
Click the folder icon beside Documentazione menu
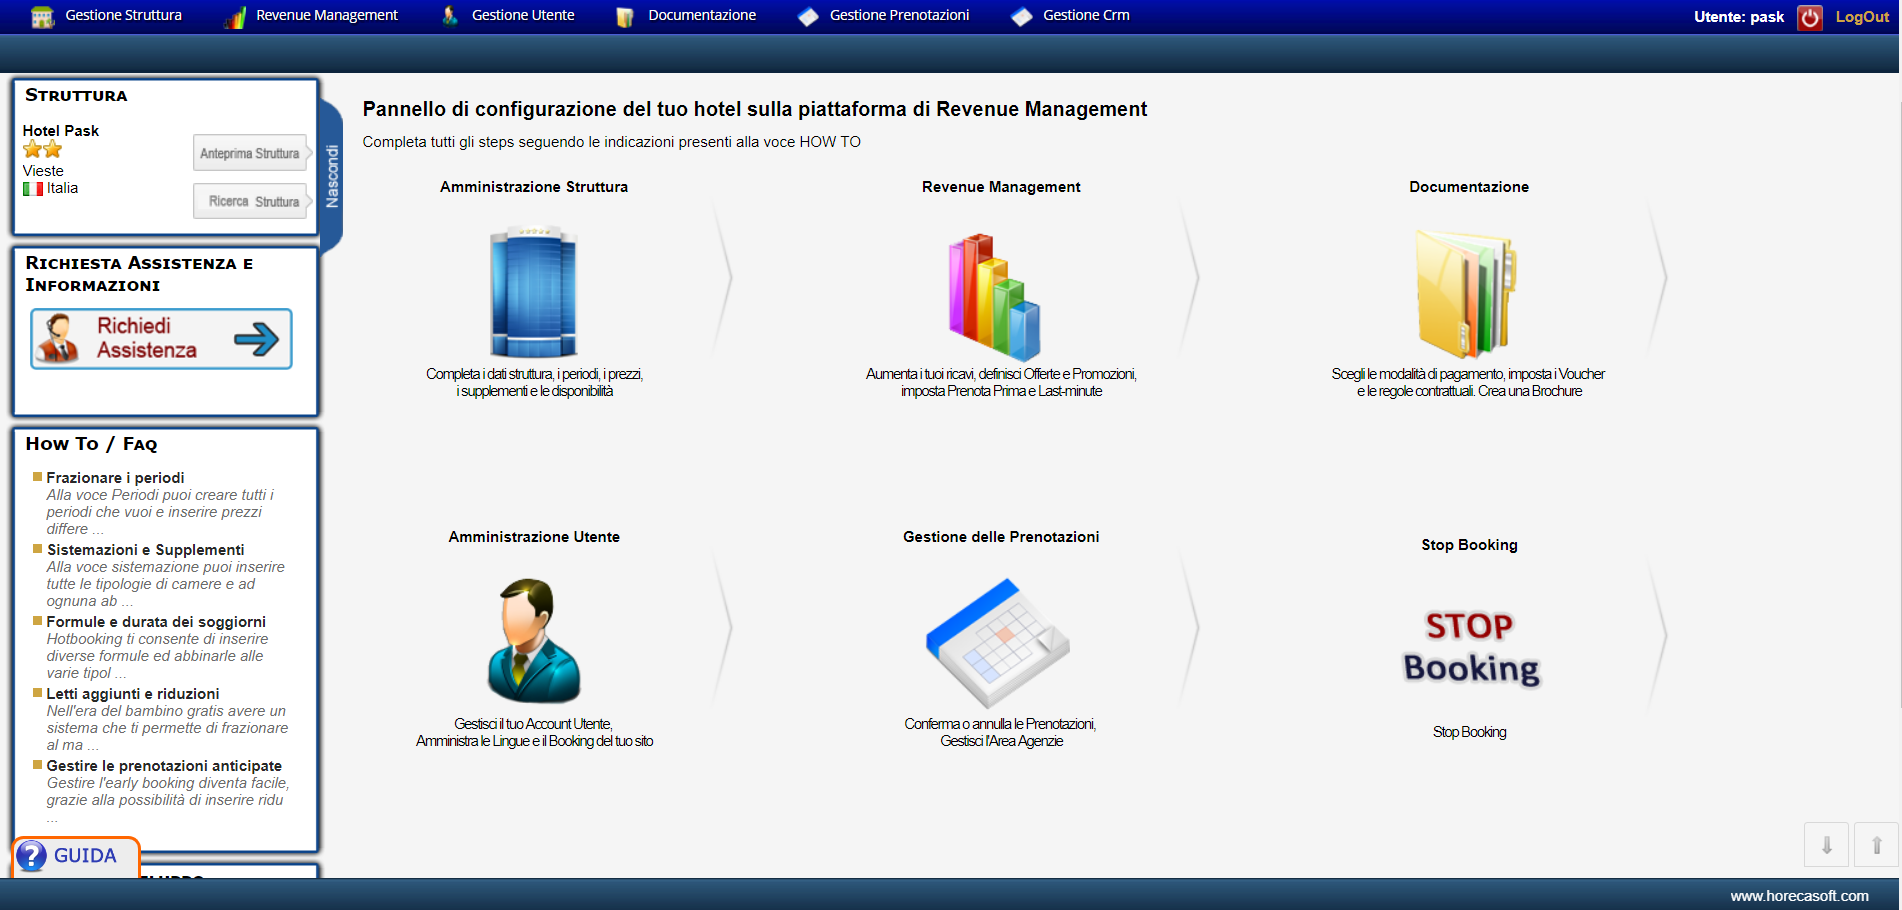(x=625, y=17)
